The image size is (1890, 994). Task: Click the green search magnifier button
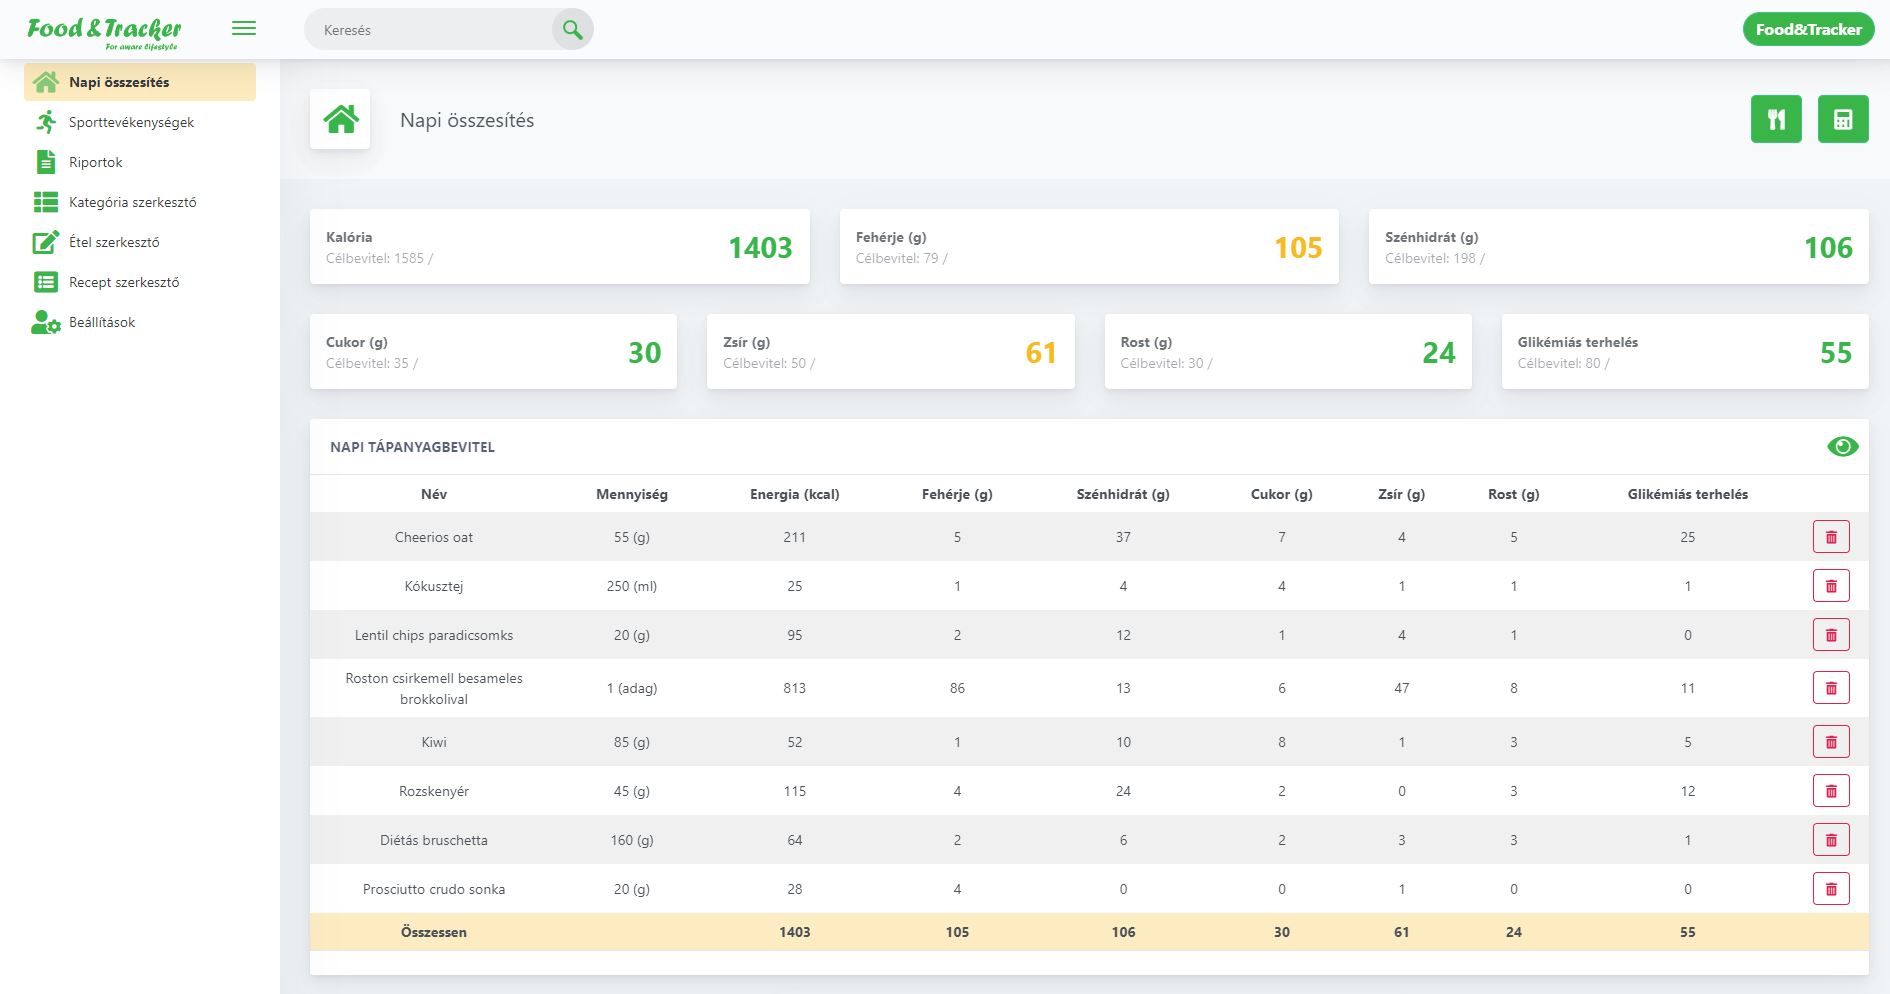coord(572,30)
